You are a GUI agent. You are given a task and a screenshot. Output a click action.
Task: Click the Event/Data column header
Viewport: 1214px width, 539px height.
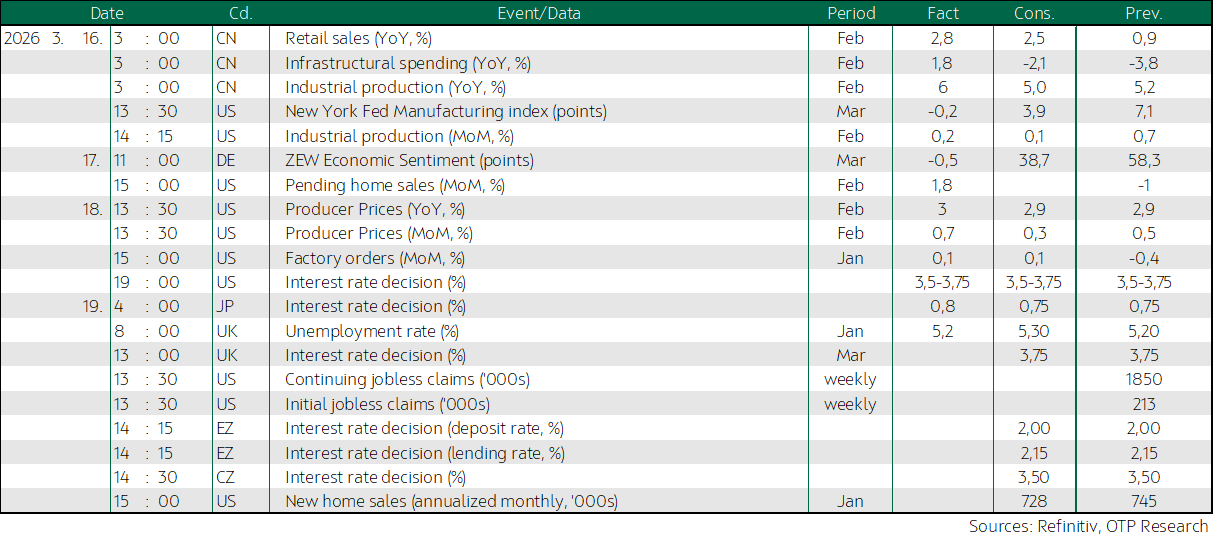pyautogui.click(x=538, y=14)
